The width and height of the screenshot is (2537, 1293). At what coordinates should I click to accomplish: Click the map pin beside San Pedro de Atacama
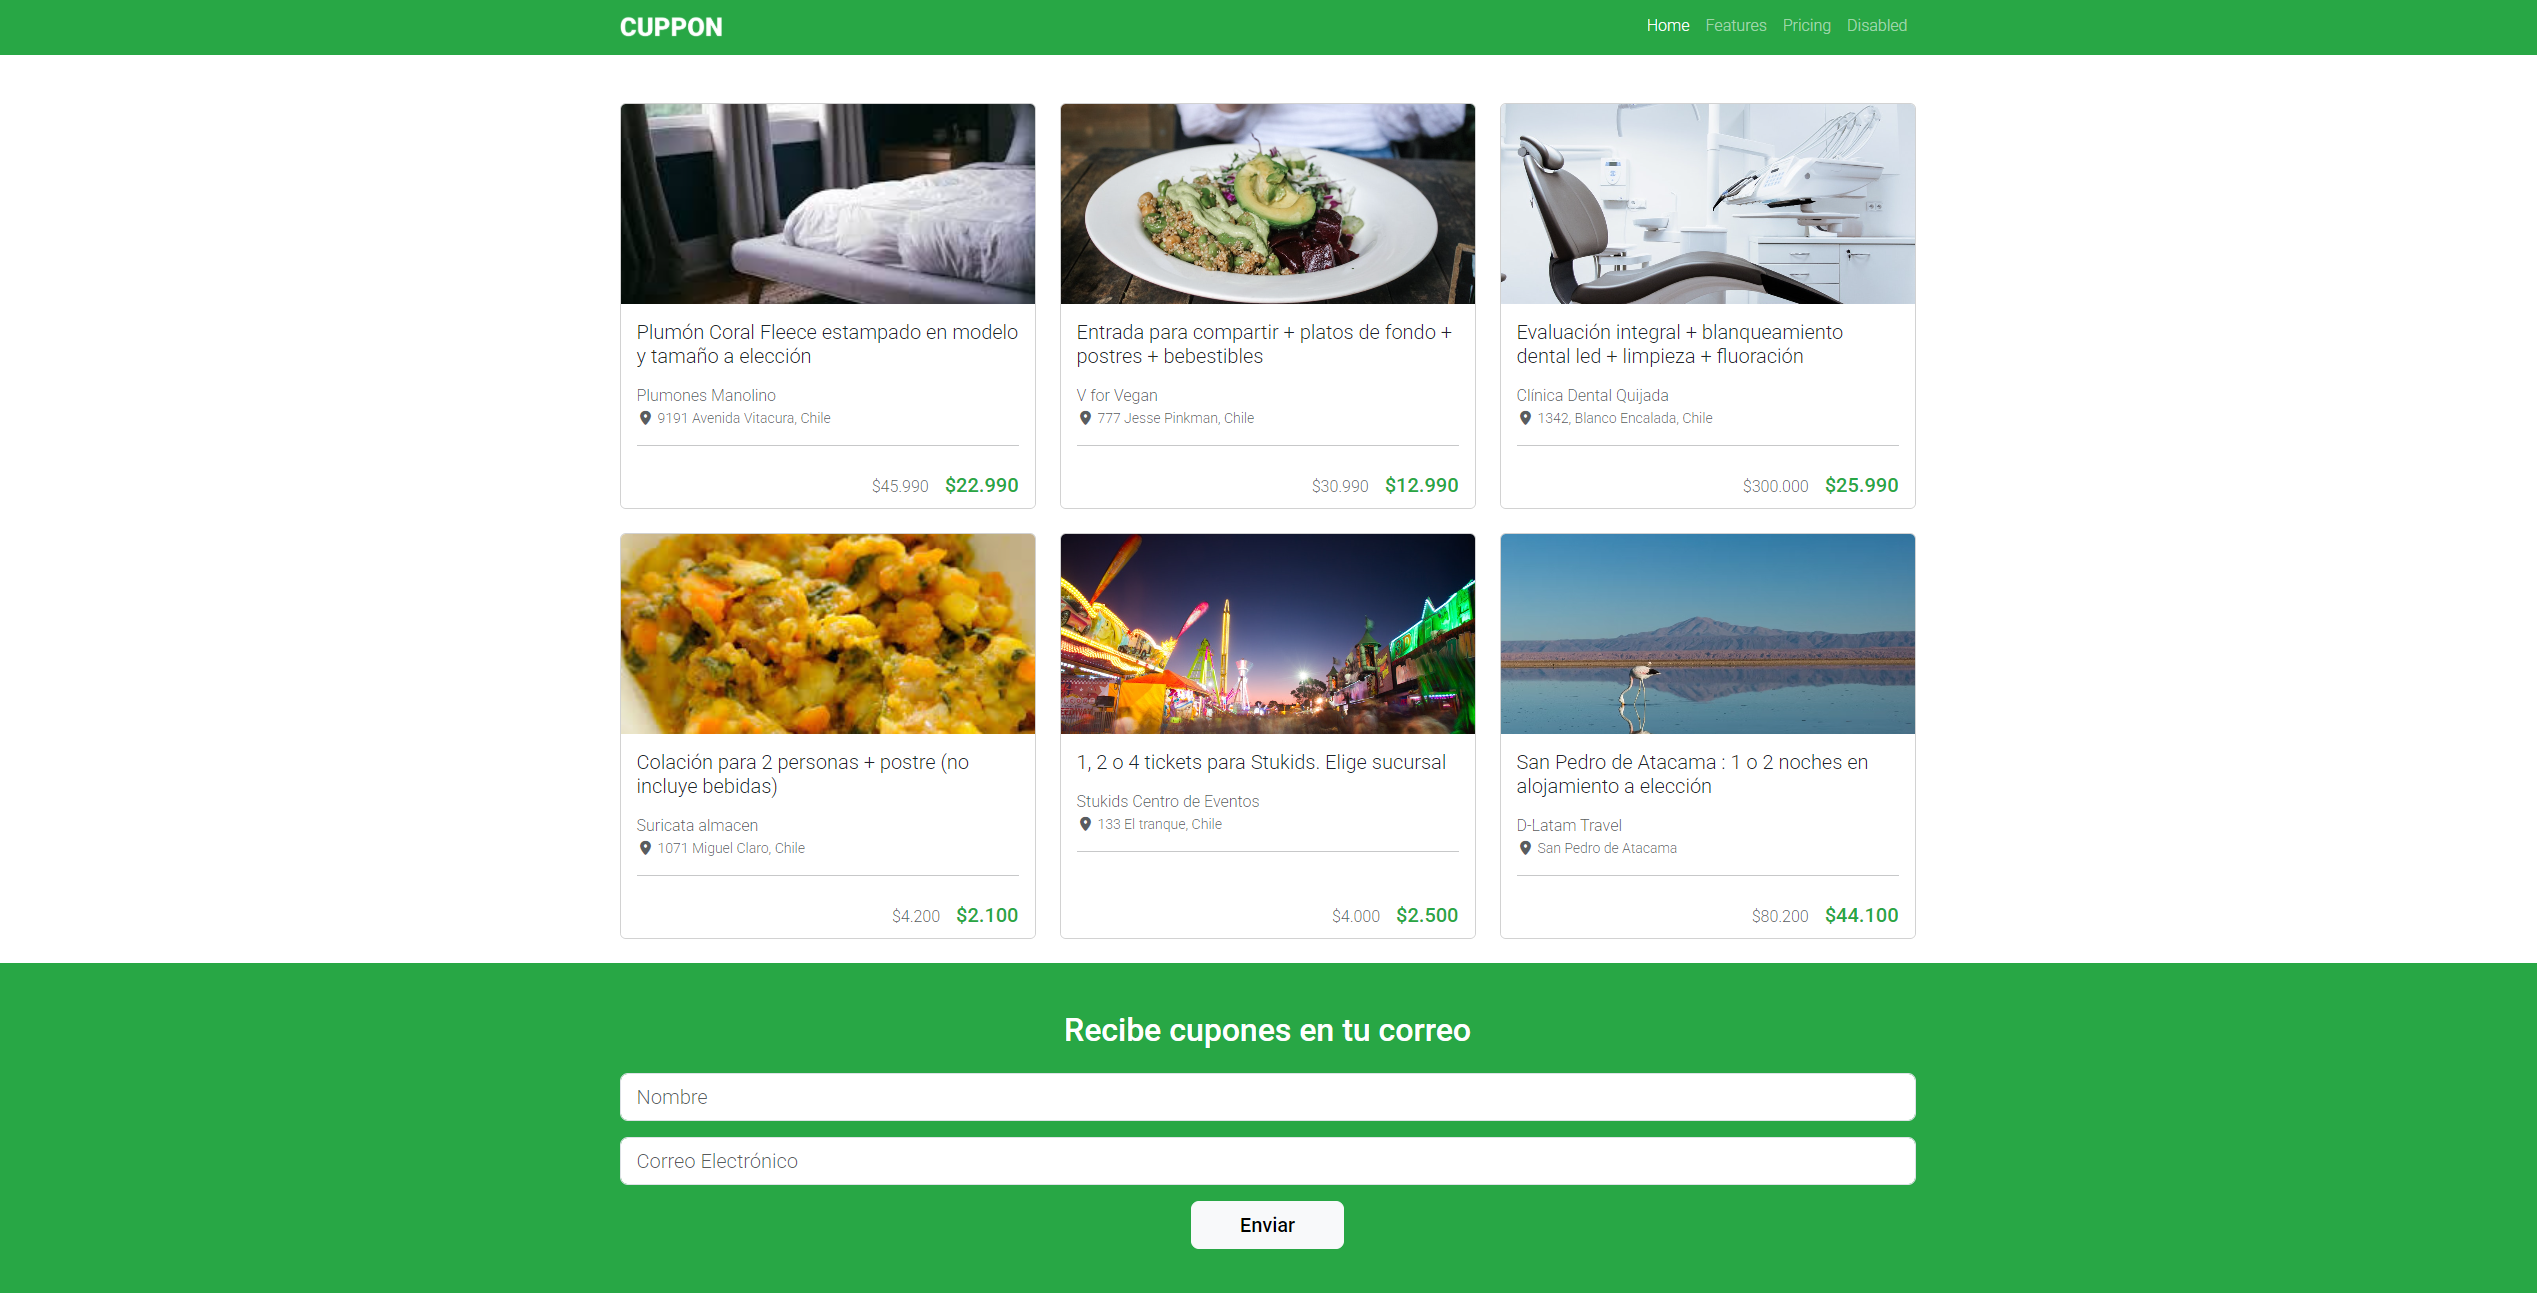click(1525, 848)
